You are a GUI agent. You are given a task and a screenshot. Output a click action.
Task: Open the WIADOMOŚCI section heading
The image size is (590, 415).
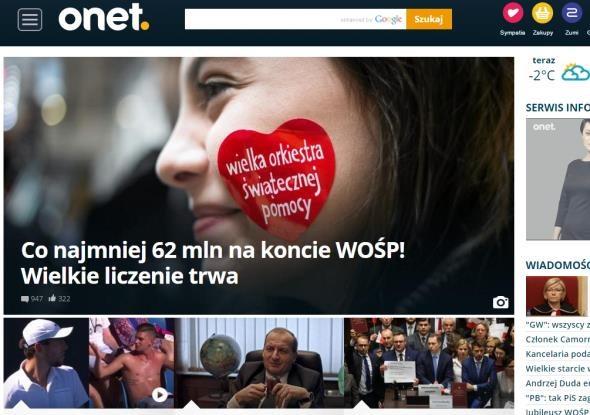(x=558, y=265)
